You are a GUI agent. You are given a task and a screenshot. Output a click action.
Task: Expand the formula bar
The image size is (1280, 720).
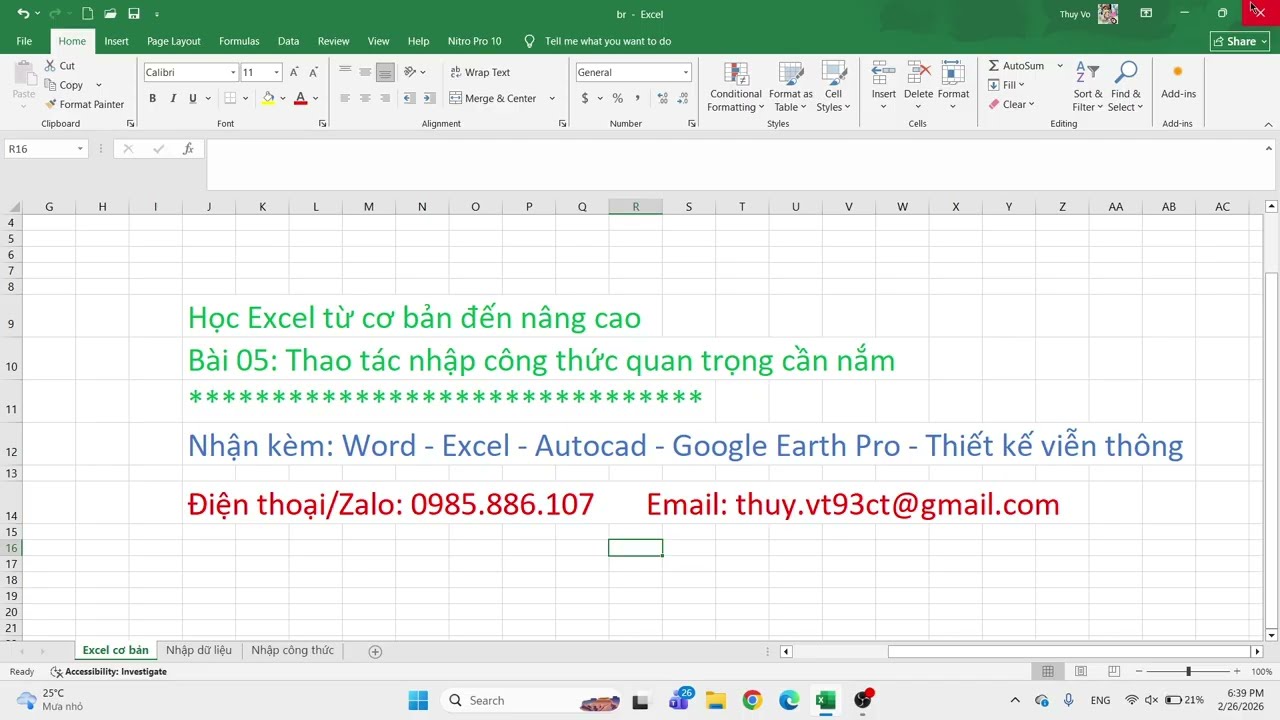click(x=1270, y=148)
